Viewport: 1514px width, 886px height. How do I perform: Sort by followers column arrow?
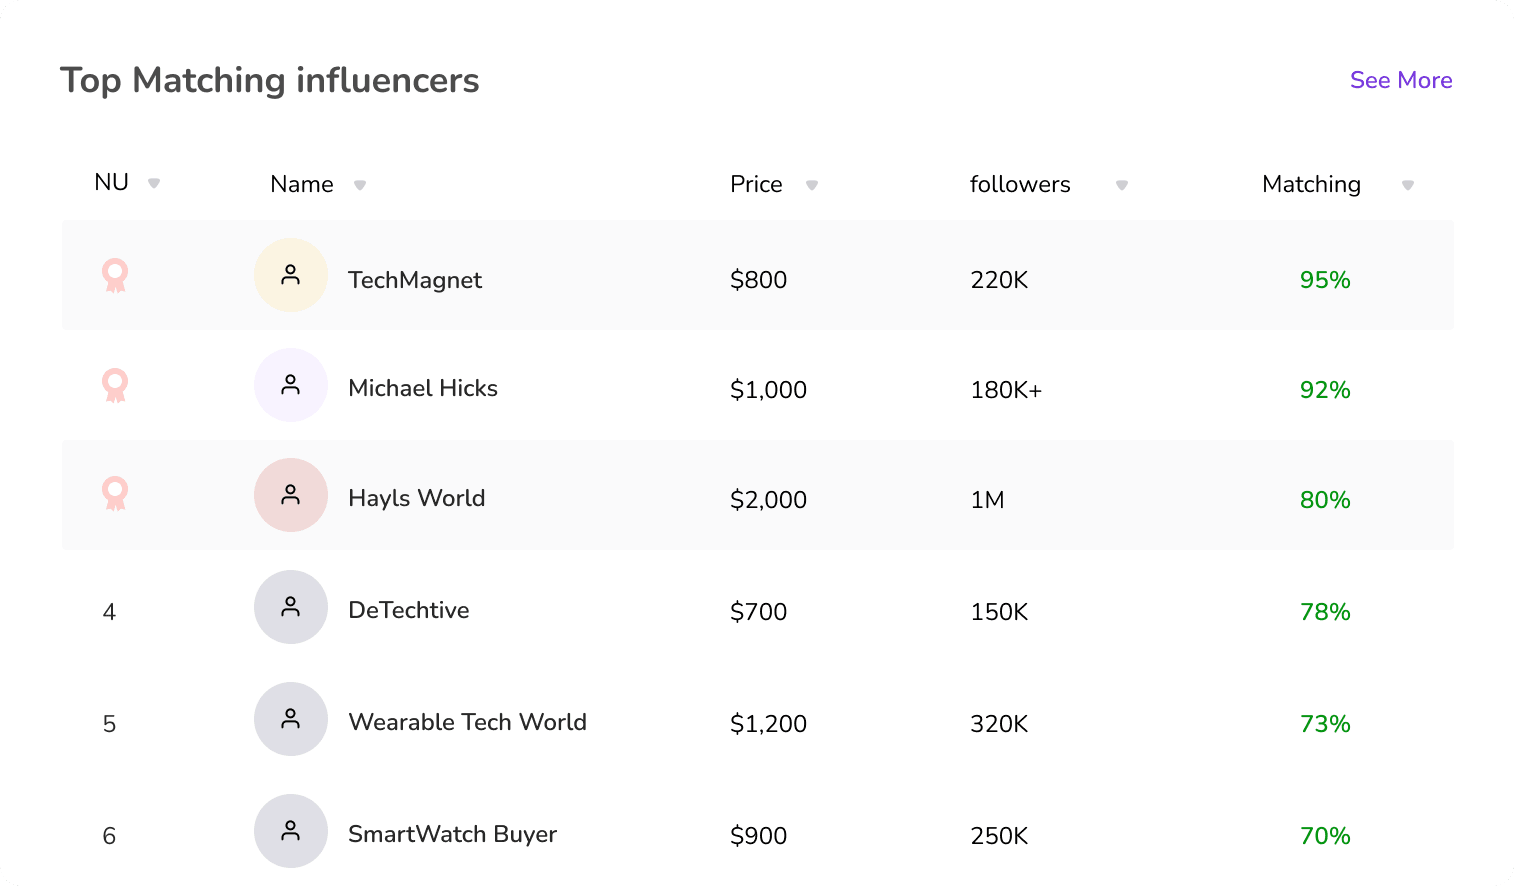(1122, 185)
